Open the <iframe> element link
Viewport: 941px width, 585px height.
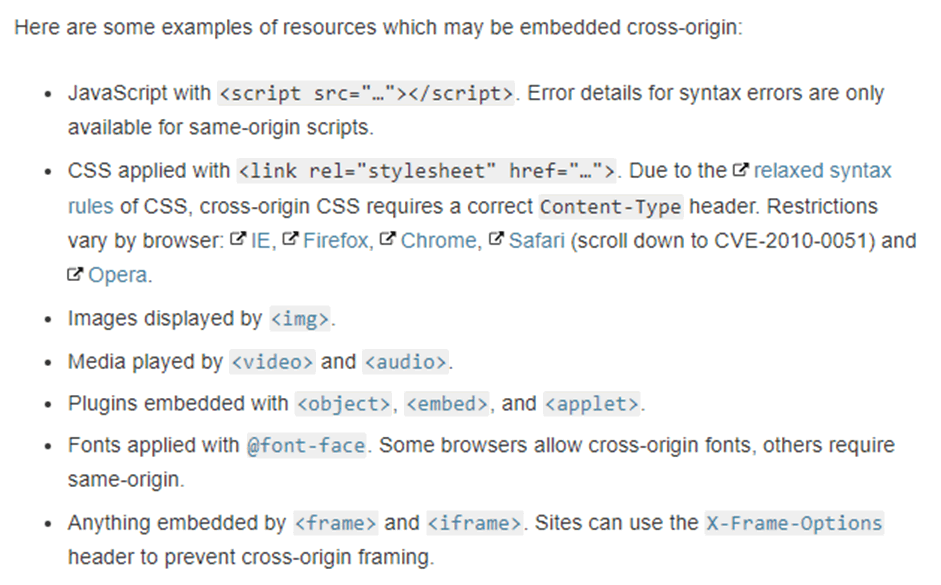coord(474,523)
